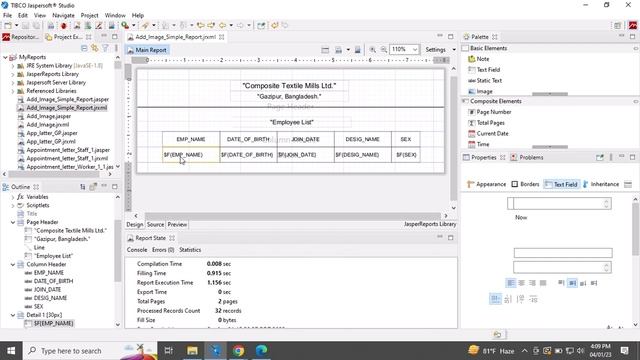Toggle bottom vertical alignment

pos(583,283)
